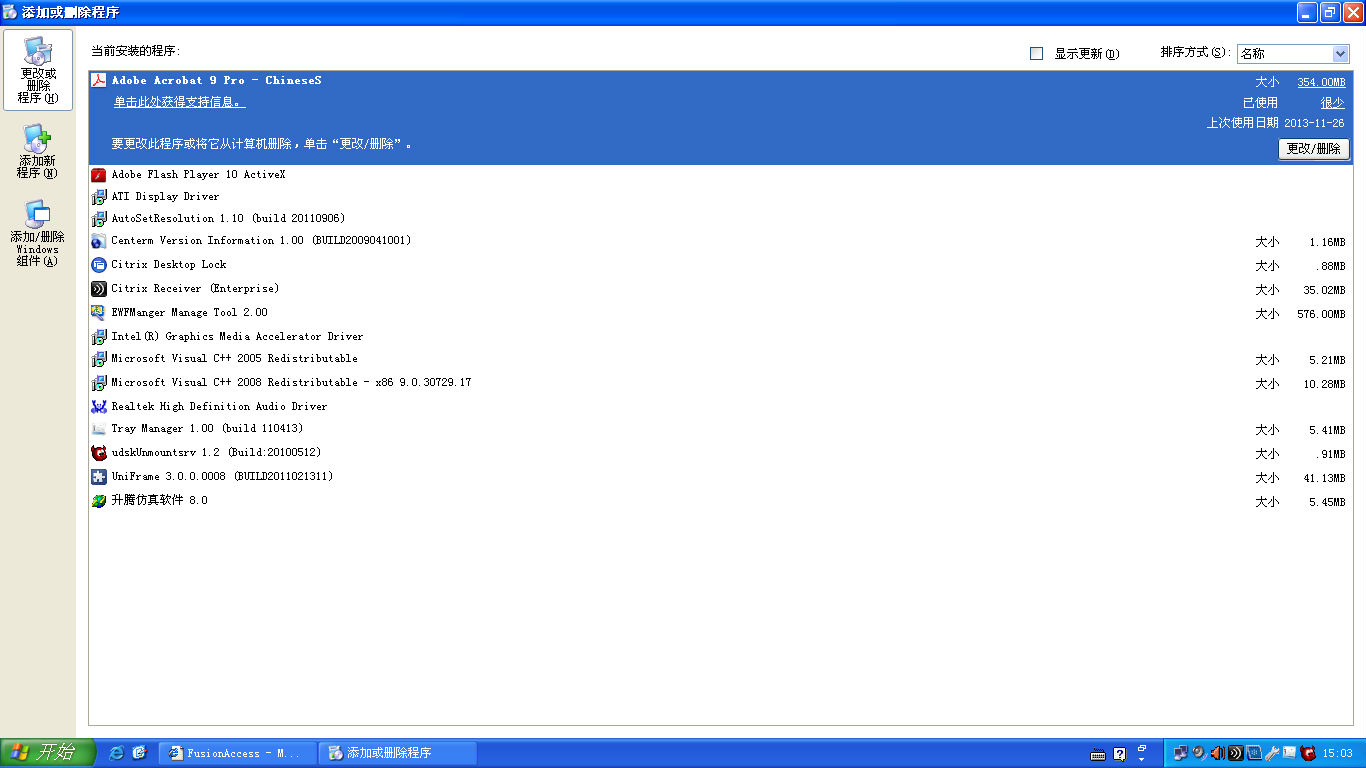The image size is (1366, 768).
Task: Click the language bar help icon
Action: pos(1120,753)
